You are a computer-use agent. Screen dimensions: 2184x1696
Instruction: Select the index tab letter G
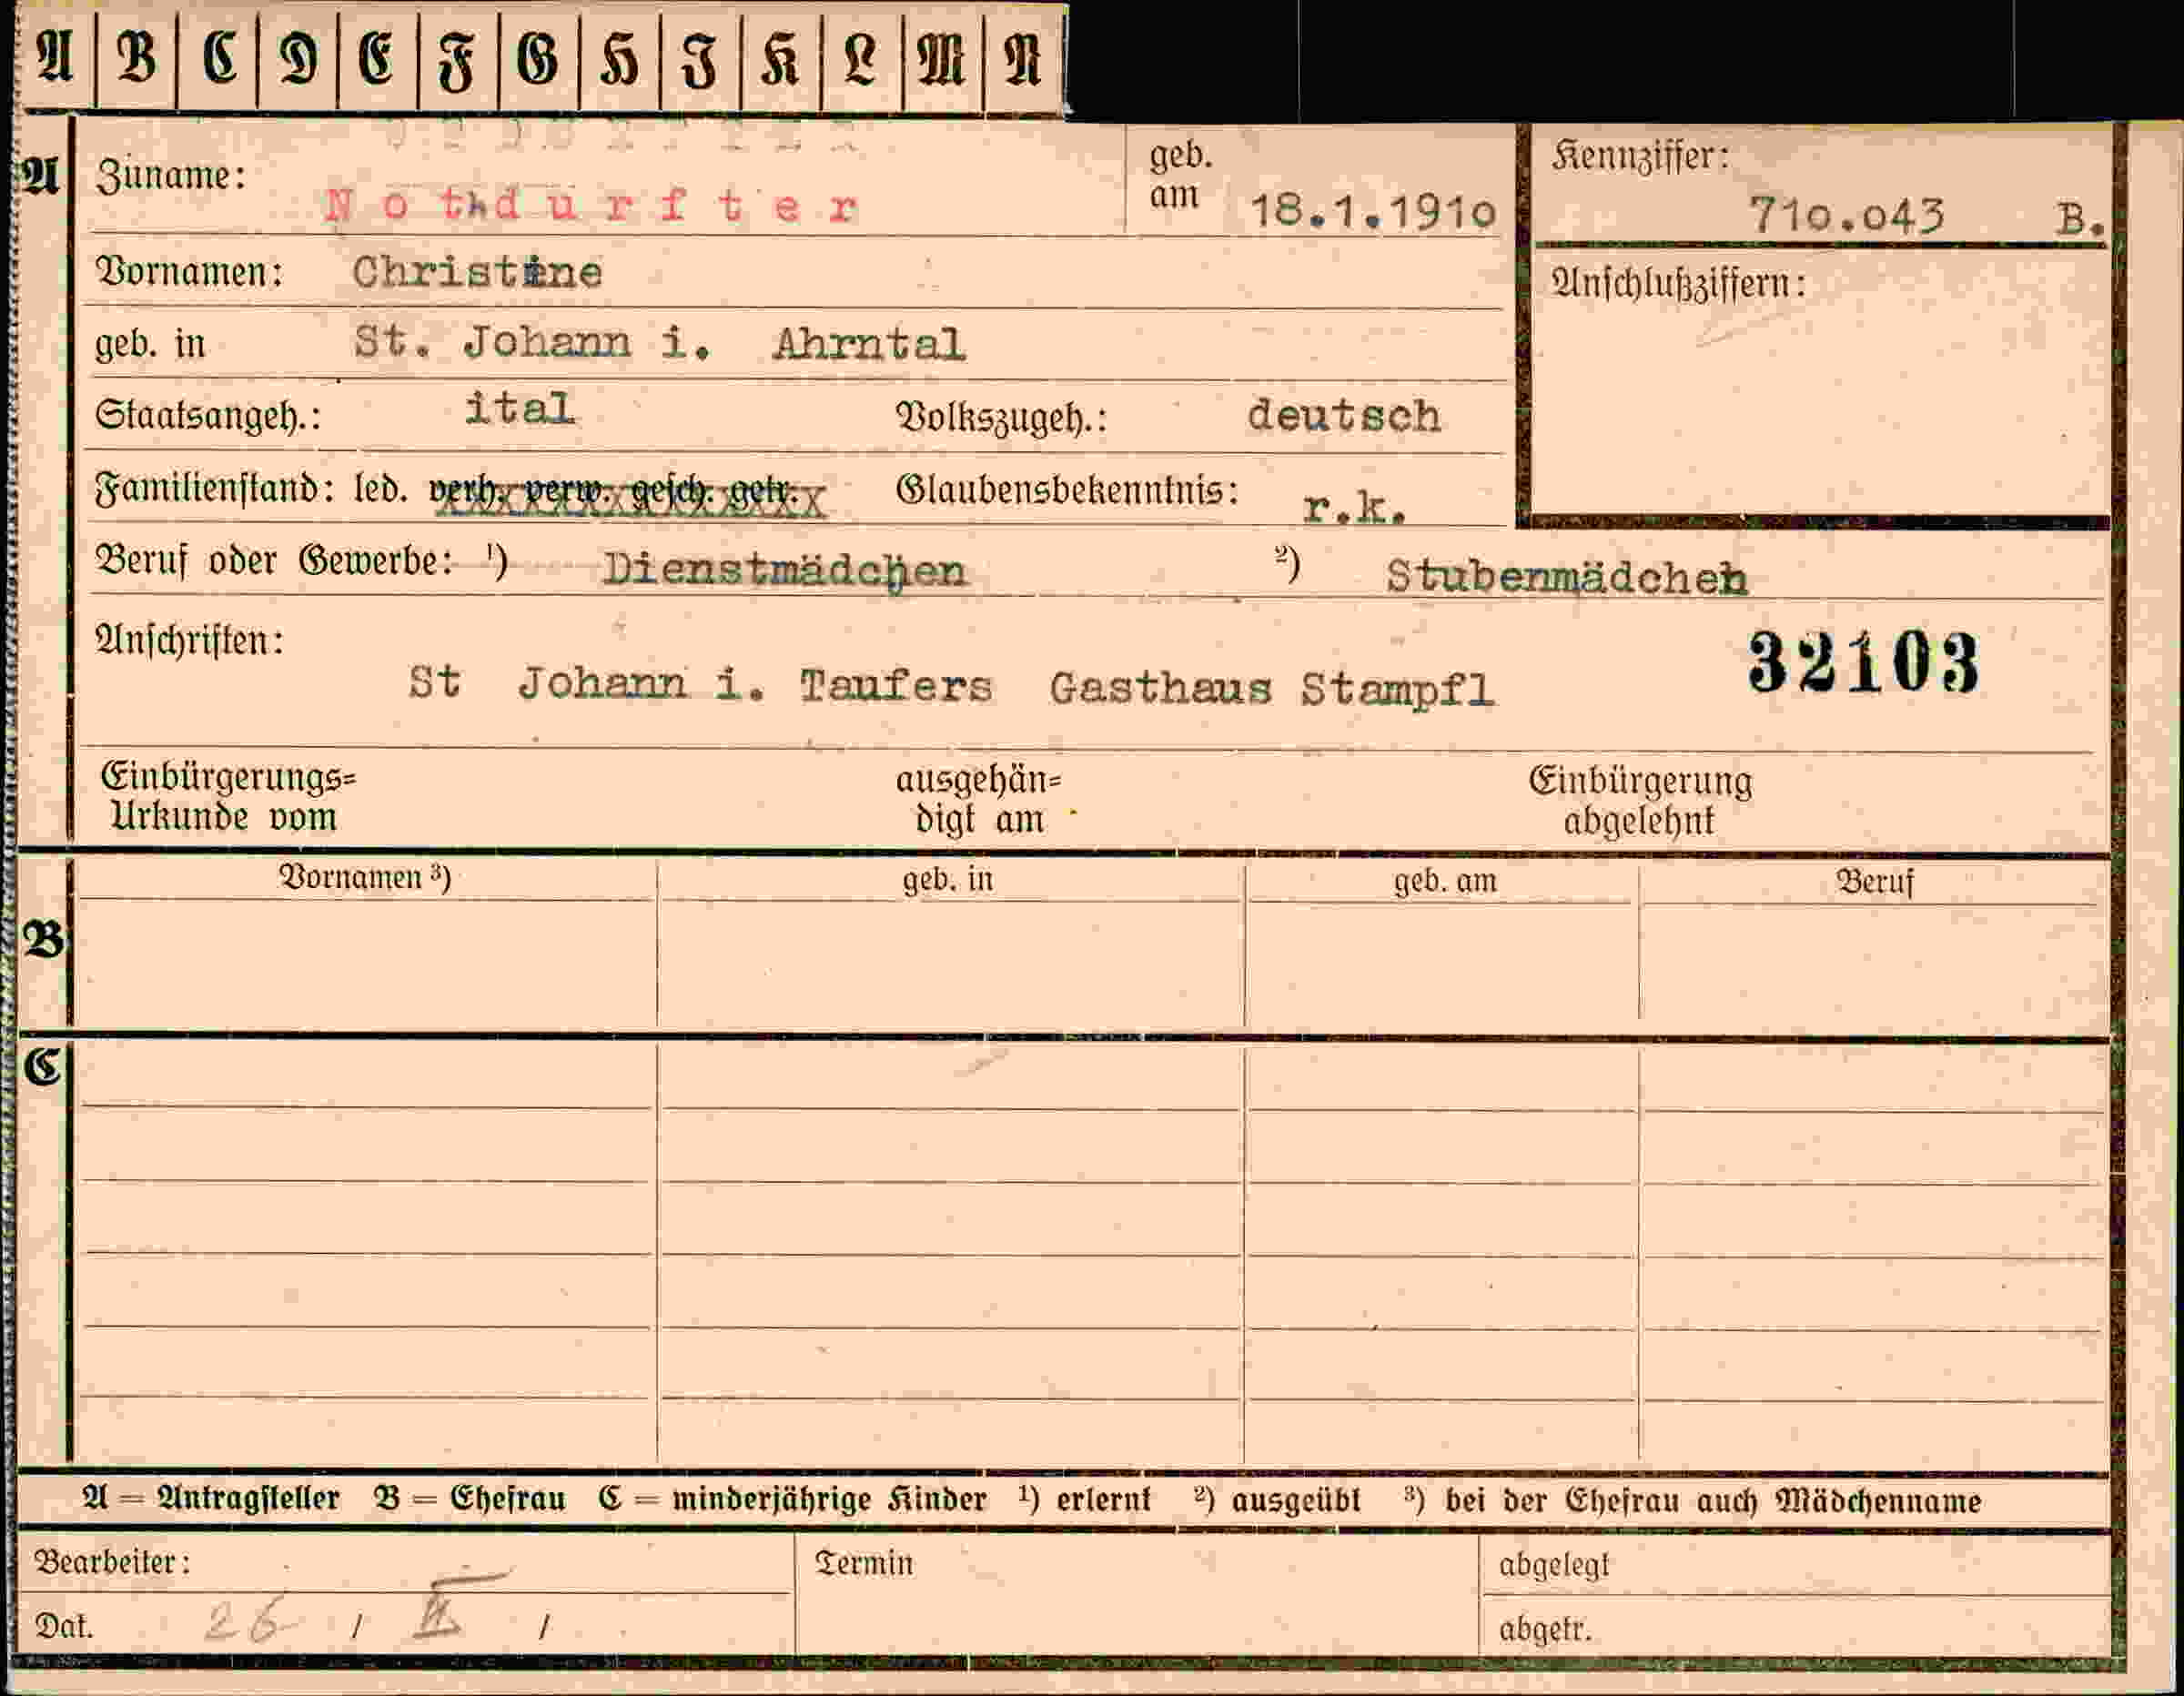[x=537, y=58]
